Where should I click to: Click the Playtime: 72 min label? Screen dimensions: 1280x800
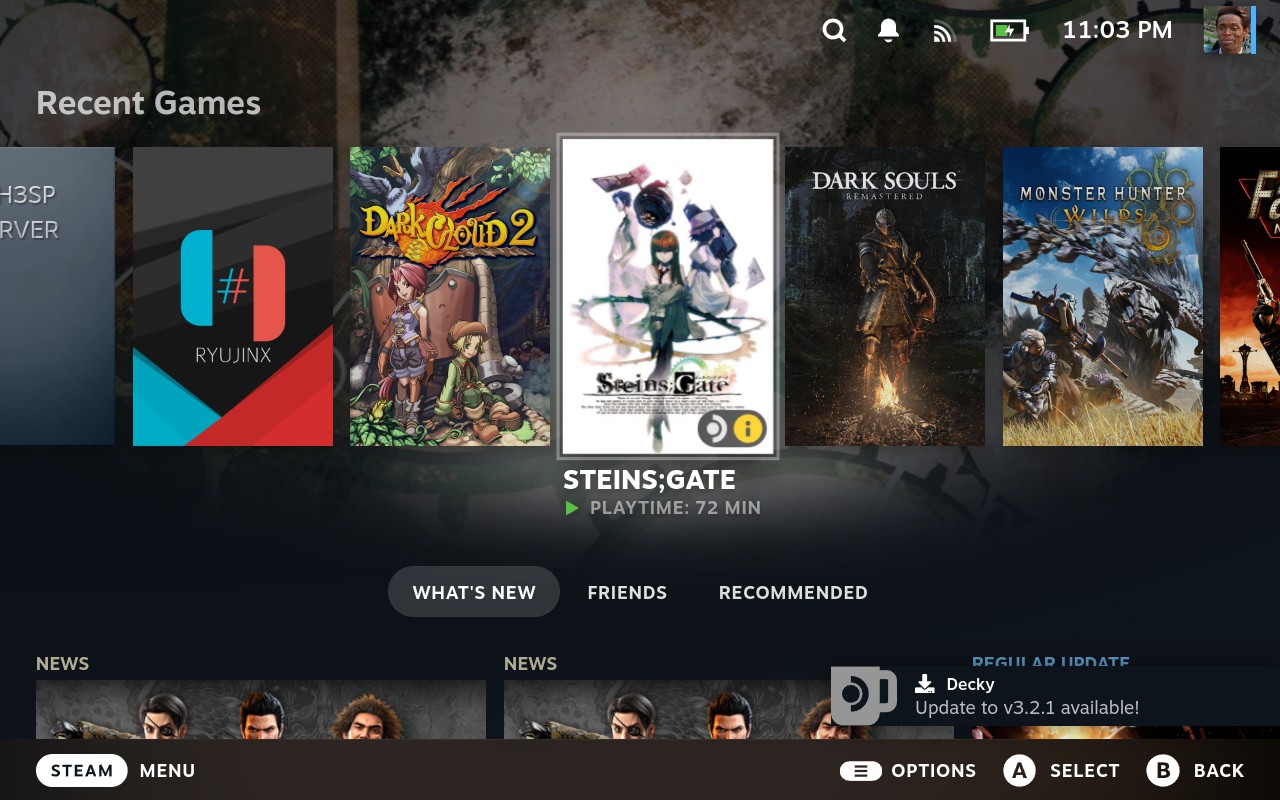coord(675,508)
